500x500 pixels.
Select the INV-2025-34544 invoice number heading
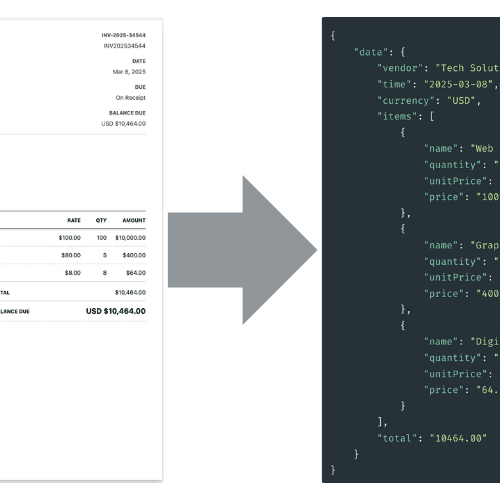124,35
